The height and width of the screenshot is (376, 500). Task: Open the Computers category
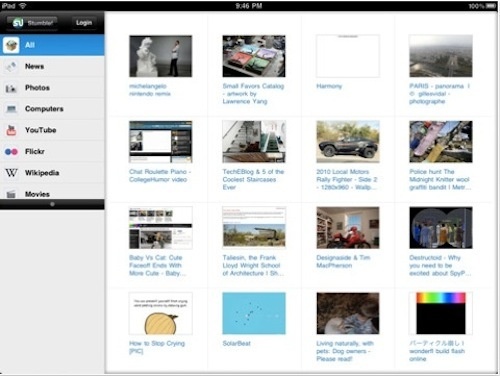coord(52,109)
